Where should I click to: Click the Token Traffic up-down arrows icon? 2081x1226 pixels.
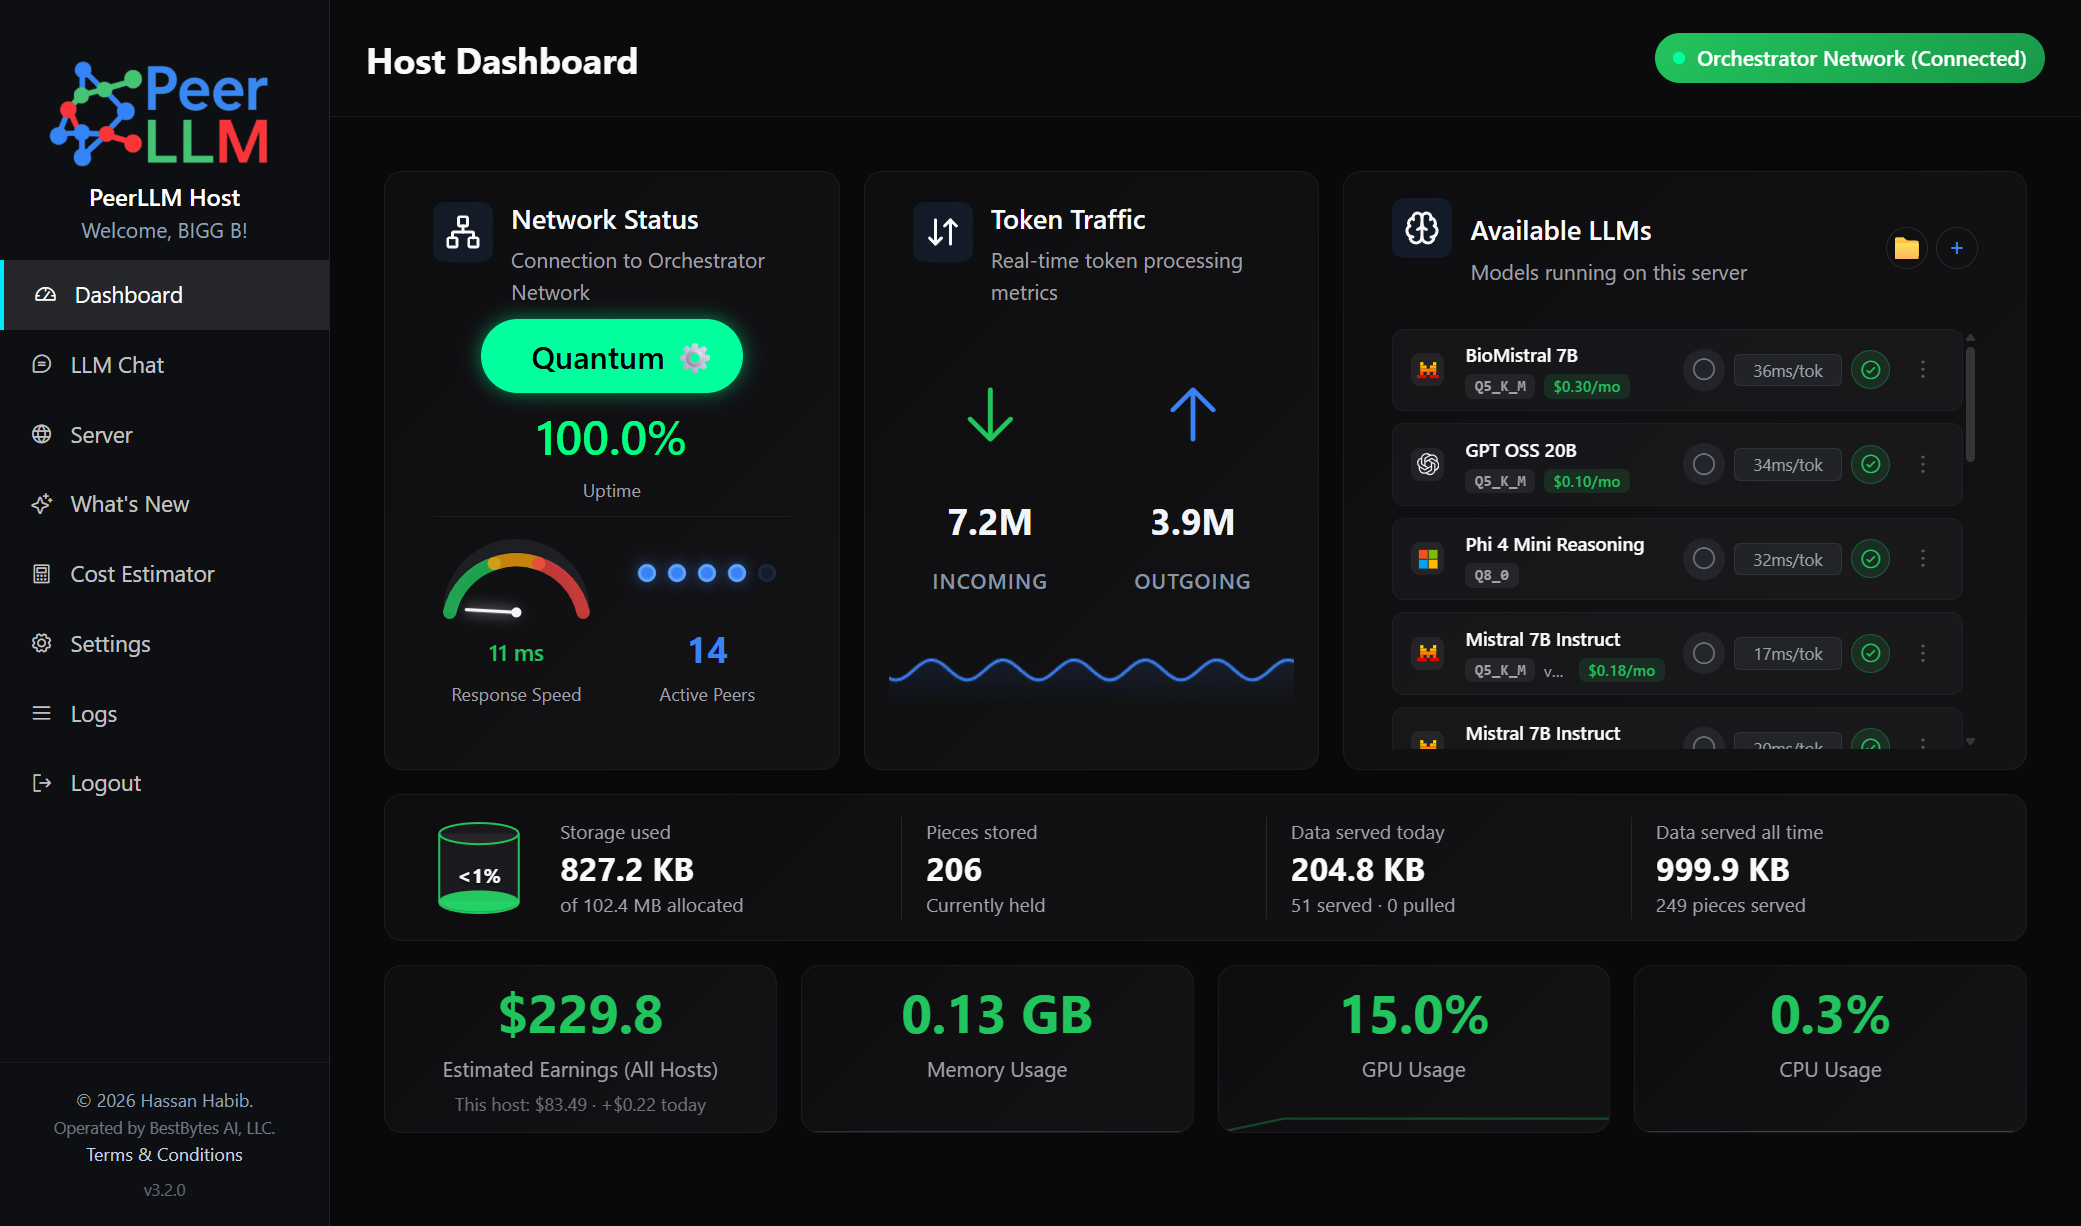(943, 232)
